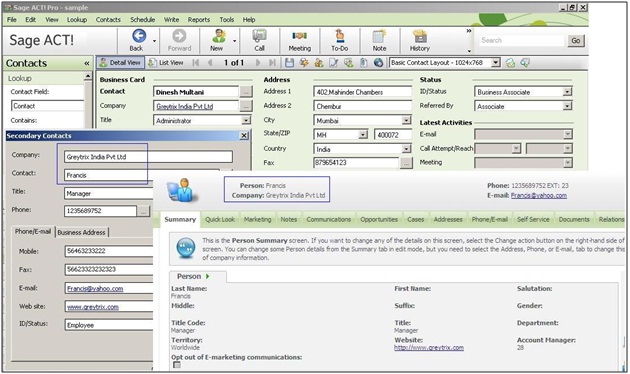The height and width of the screenshot is (374, 630).
Task: Open ID/Status Business Associate dropdown
Action: click(567, 92)
